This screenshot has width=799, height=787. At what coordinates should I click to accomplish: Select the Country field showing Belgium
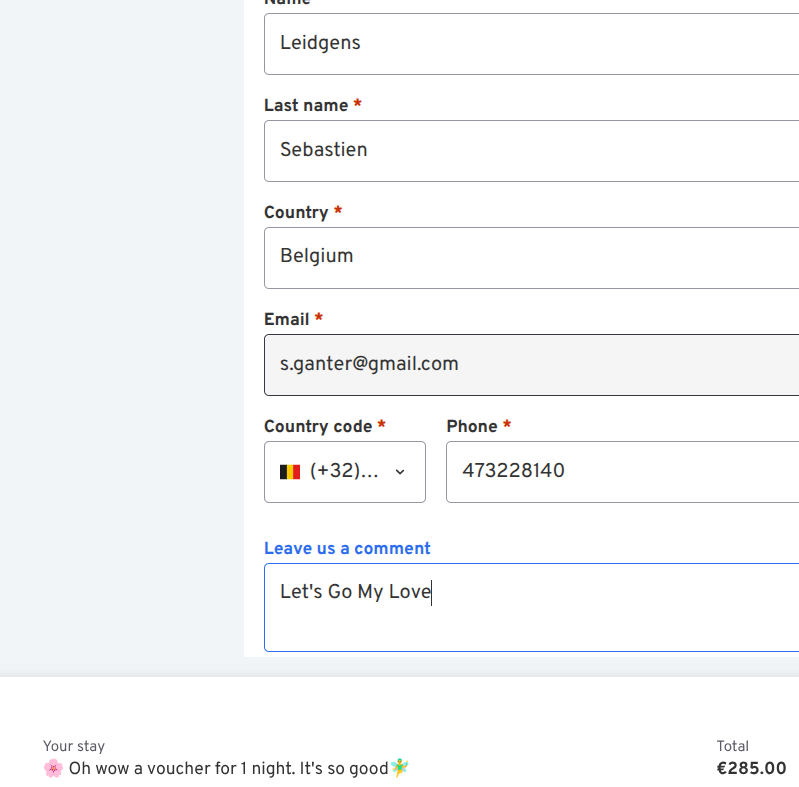pos(530,258)
